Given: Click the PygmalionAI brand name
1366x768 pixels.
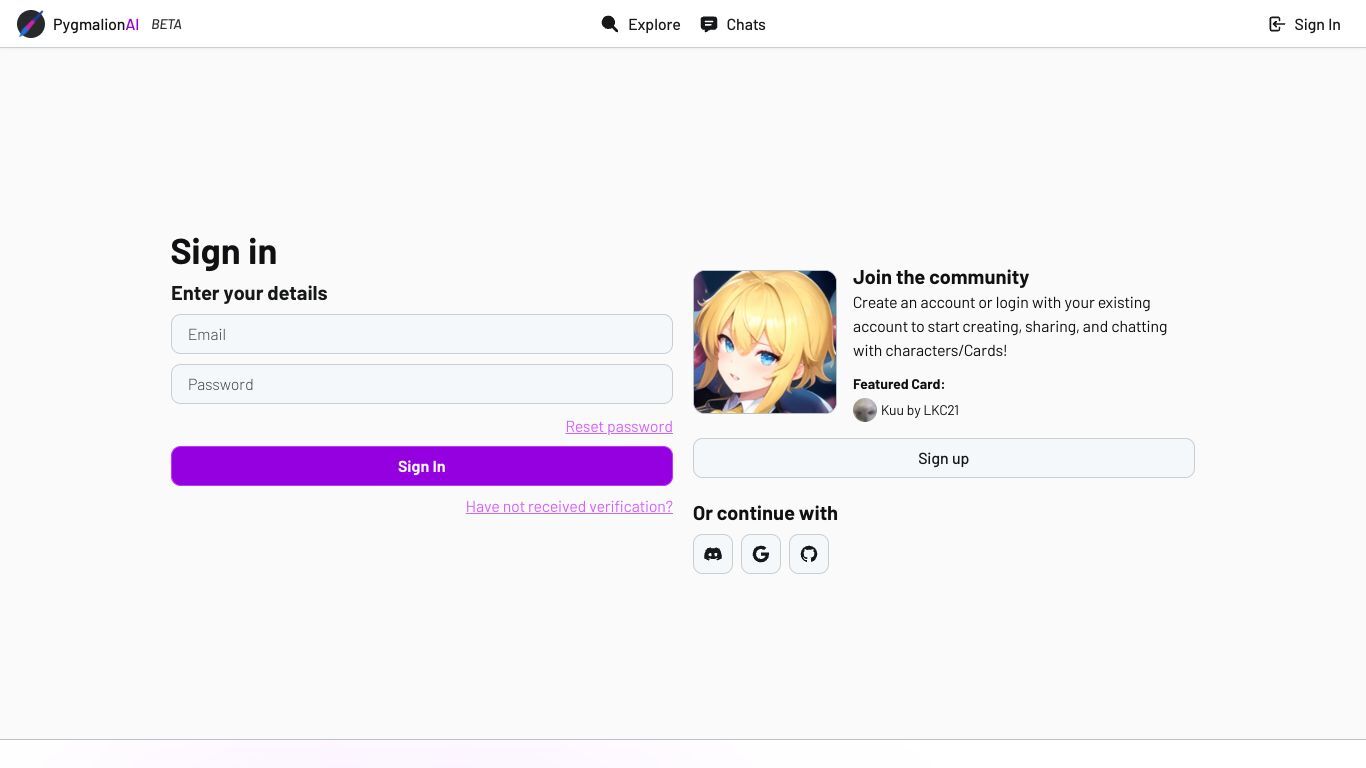Looking at the screenshot, I should pos(96,24).
